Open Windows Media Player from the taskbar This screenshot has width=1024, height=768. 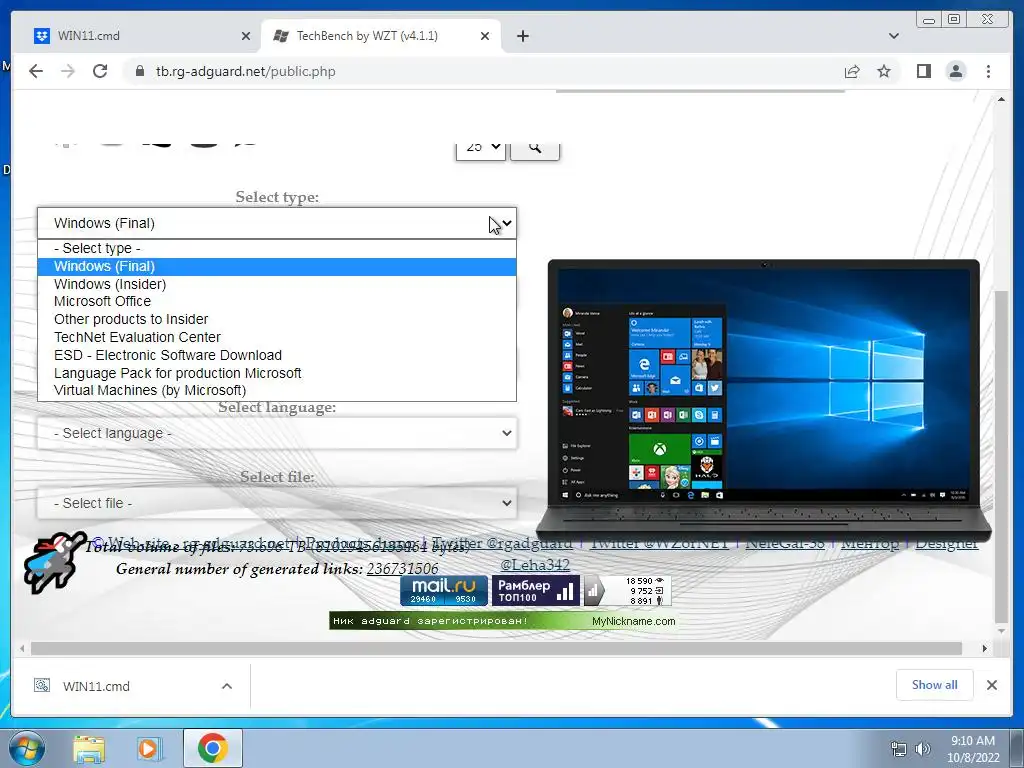click(148, 749)
